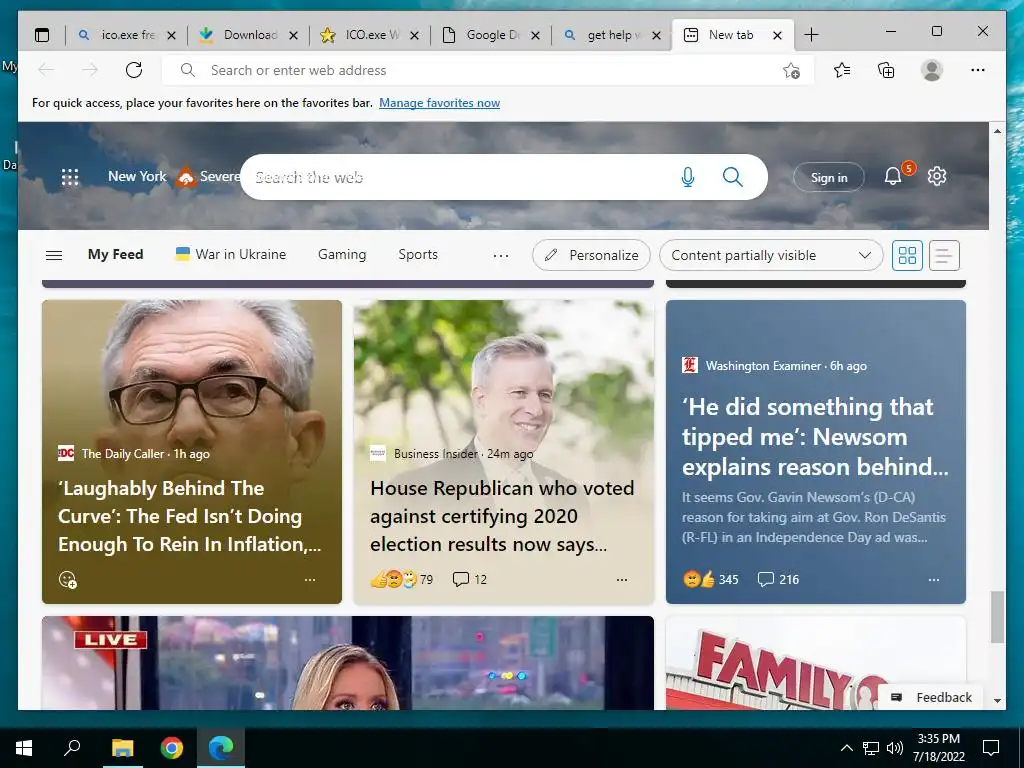
Task: Click reactions on Washington Examiner story
Action: [711, 579]
